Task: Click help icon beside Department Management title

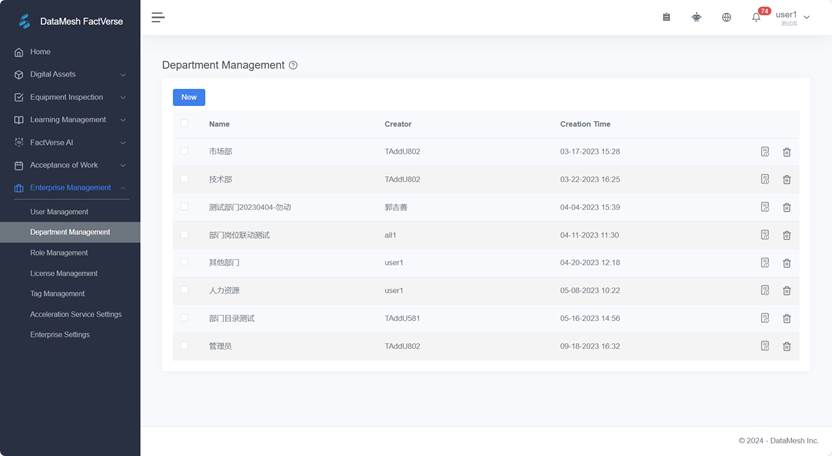Action: click(x=293, y=65)
